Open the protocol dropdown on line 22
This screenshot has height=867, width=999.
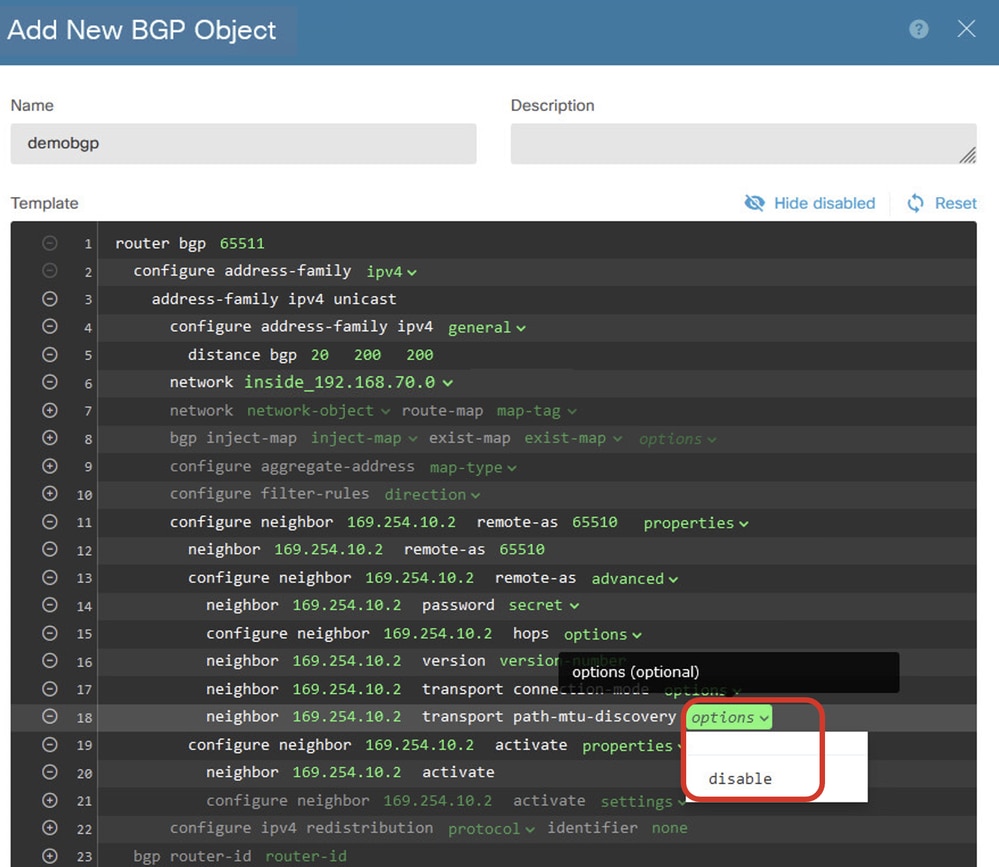pyautogui.click(x=491, y=829)
